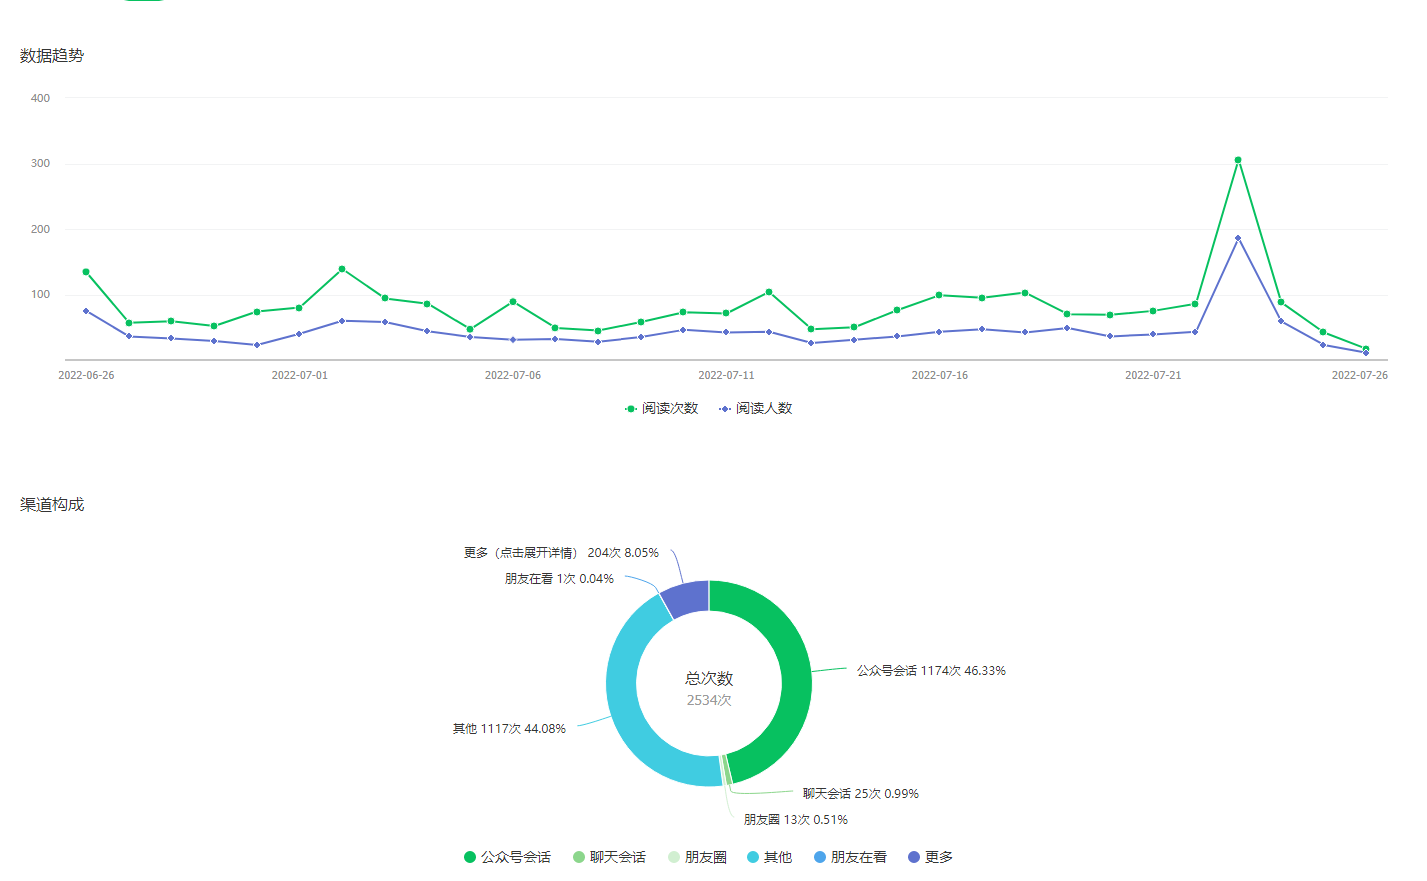Toggle 朋友圈 in the pie legend
The width and height of the screenshot is (1427, 881).
click(x=697, y=857)
